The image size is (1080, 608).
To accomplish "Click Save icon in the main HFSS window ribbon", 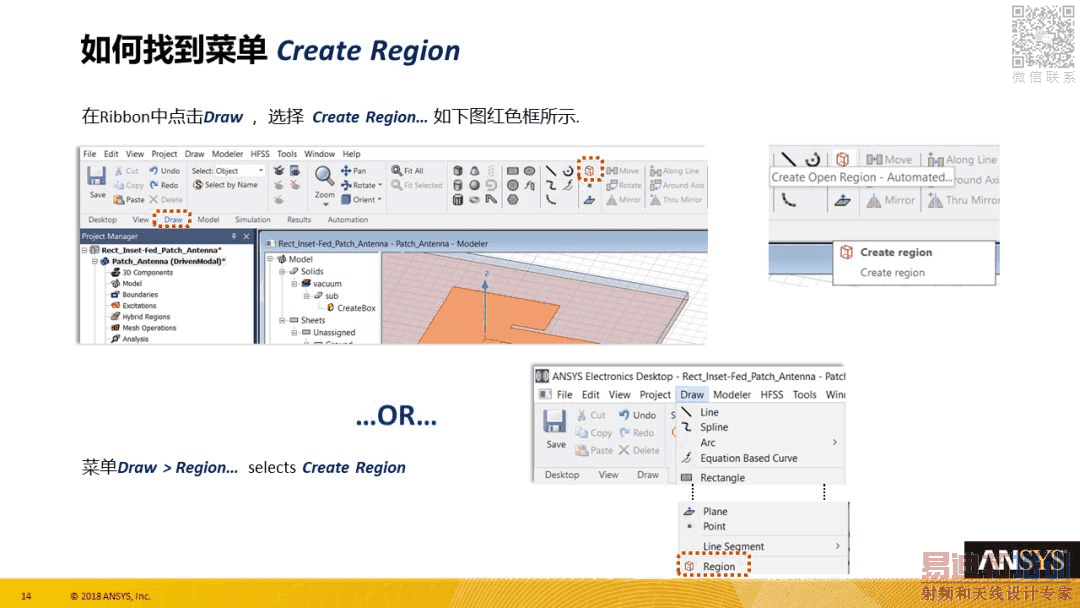I will 96,176.
